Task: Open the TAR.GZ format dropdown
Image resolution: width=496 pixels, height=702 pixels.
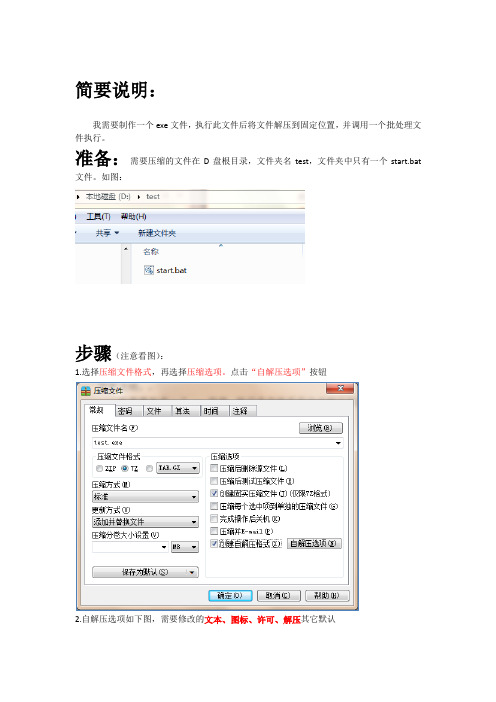Action: pyautogui.click(x=178, y=468)
